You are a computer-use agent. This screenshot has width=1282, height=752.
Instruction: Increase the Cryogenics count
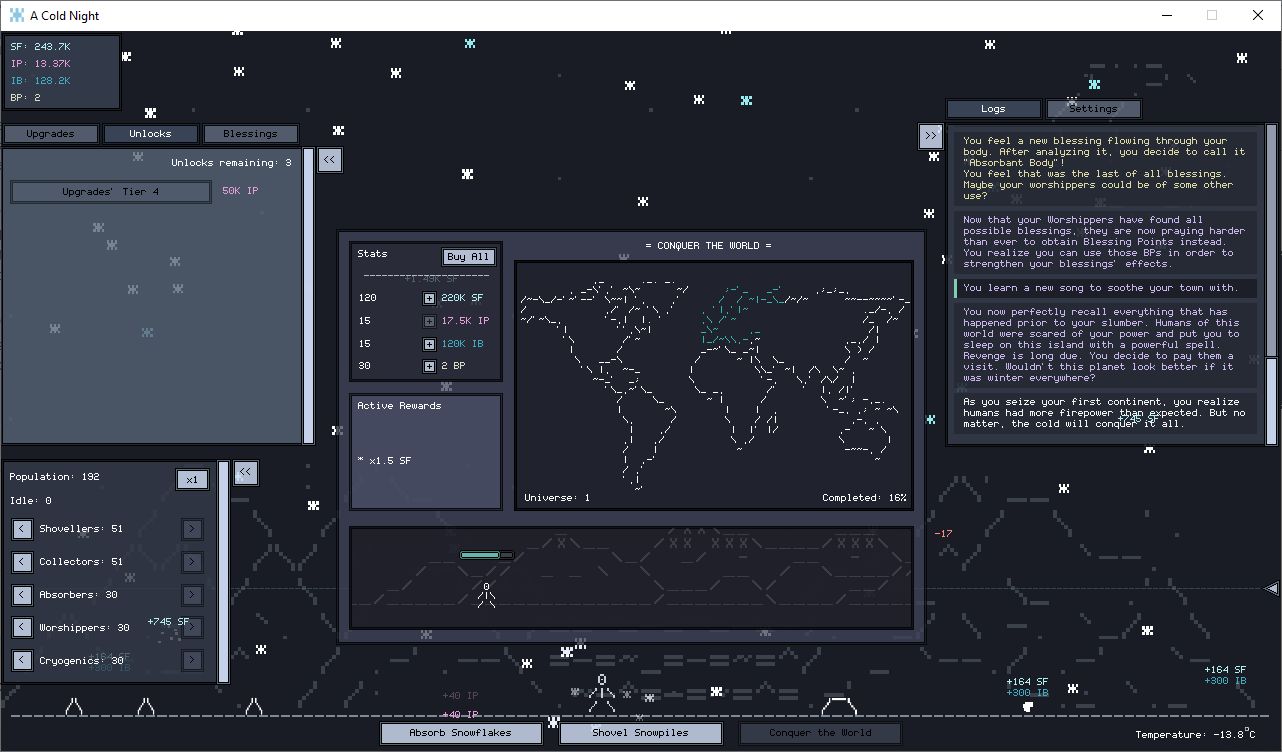tap(192, 661)
